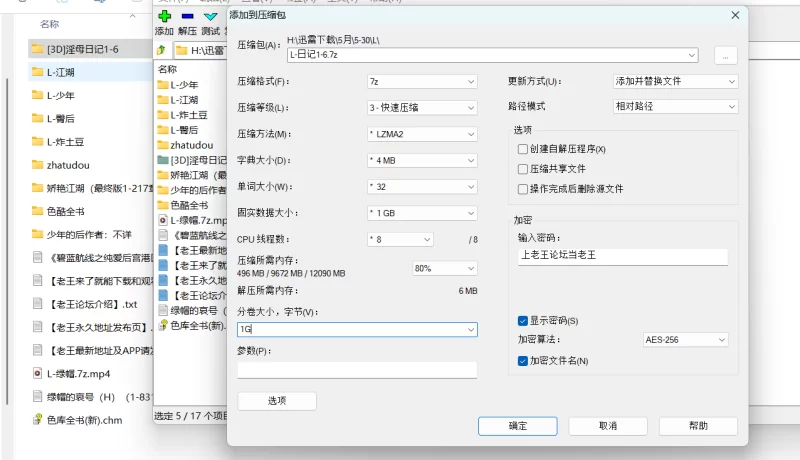Screen dimensions: 800x460
Task: Open 单词大小 32 dropdown
Action: (x=422, y=187)
